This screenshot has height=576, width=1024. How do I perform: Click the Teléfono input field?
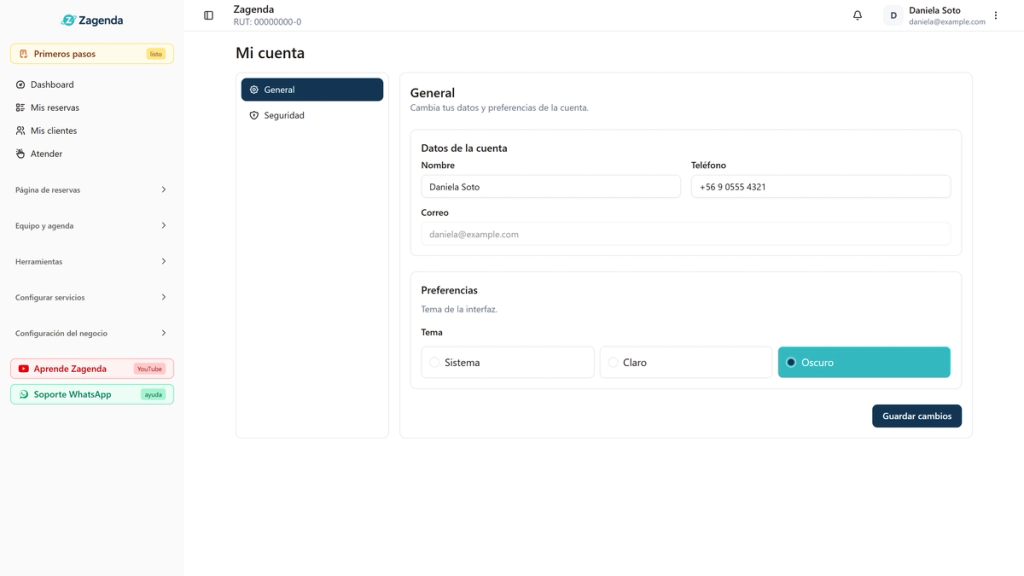click(821, 187)
